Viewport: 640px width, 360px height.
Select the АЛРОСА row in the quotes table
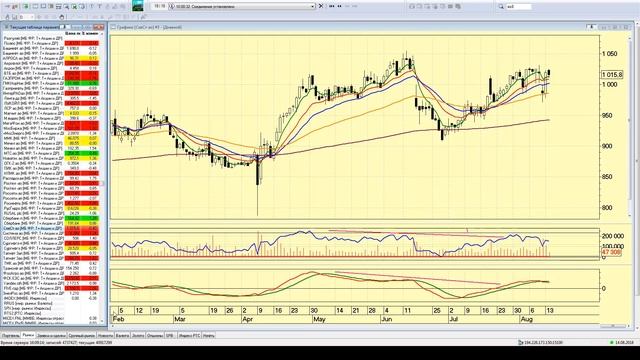(x=51, y=58)
